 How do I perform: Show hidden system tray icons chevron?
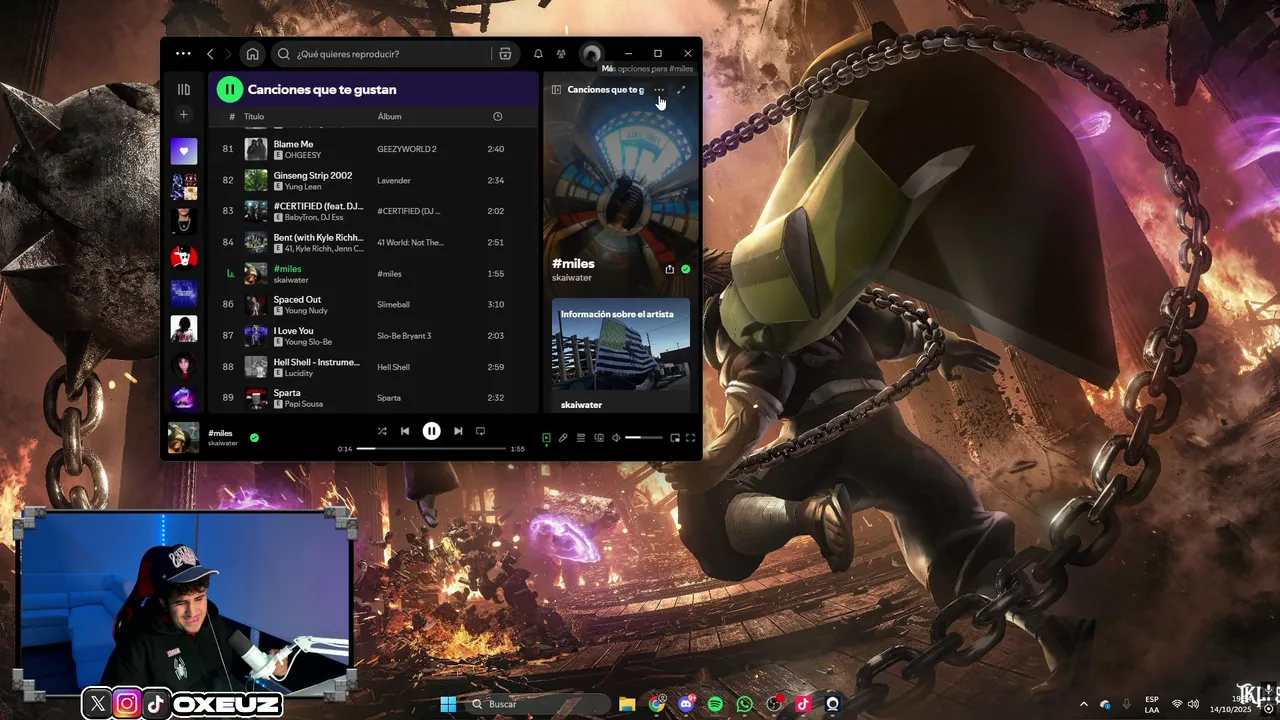(1084, 704)
